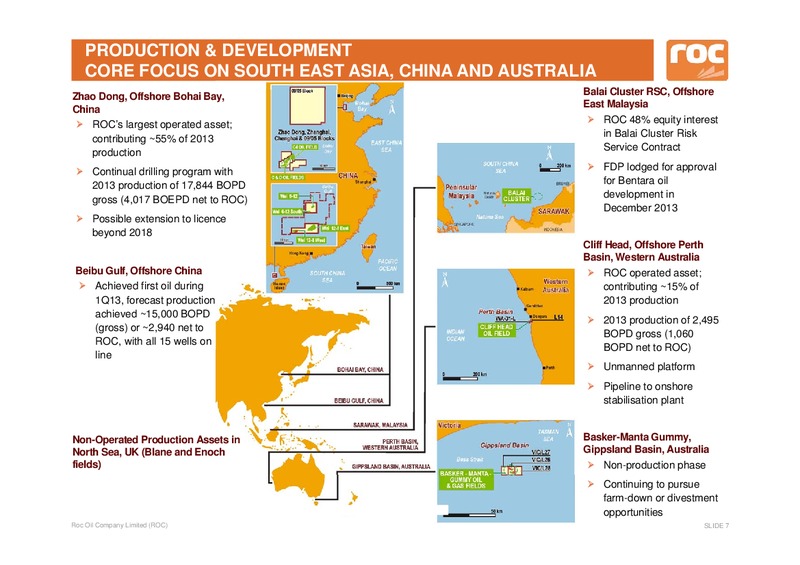Click the north arrow on the Perth Basin map
The height and width of the screenshot is (565, 800).
click(445, 280)
